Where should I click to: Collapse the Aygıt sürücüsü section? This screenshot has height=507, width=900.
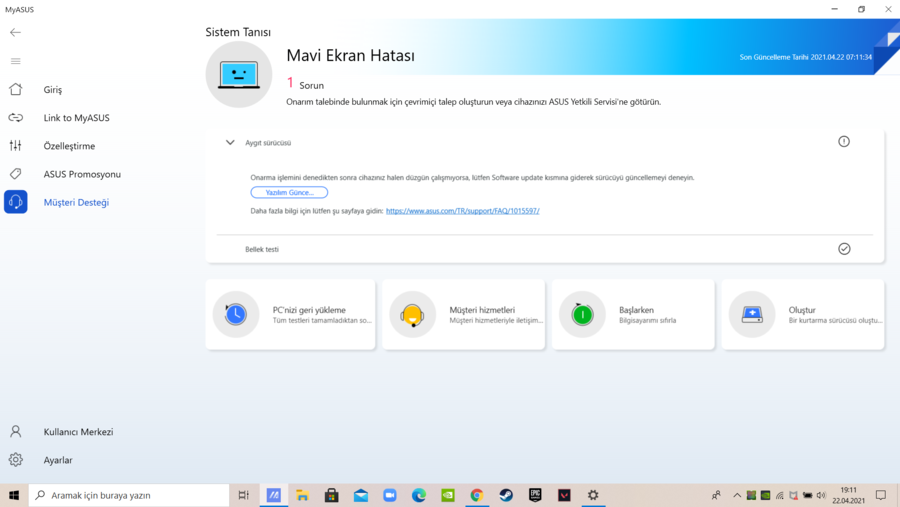click(230, 142)
